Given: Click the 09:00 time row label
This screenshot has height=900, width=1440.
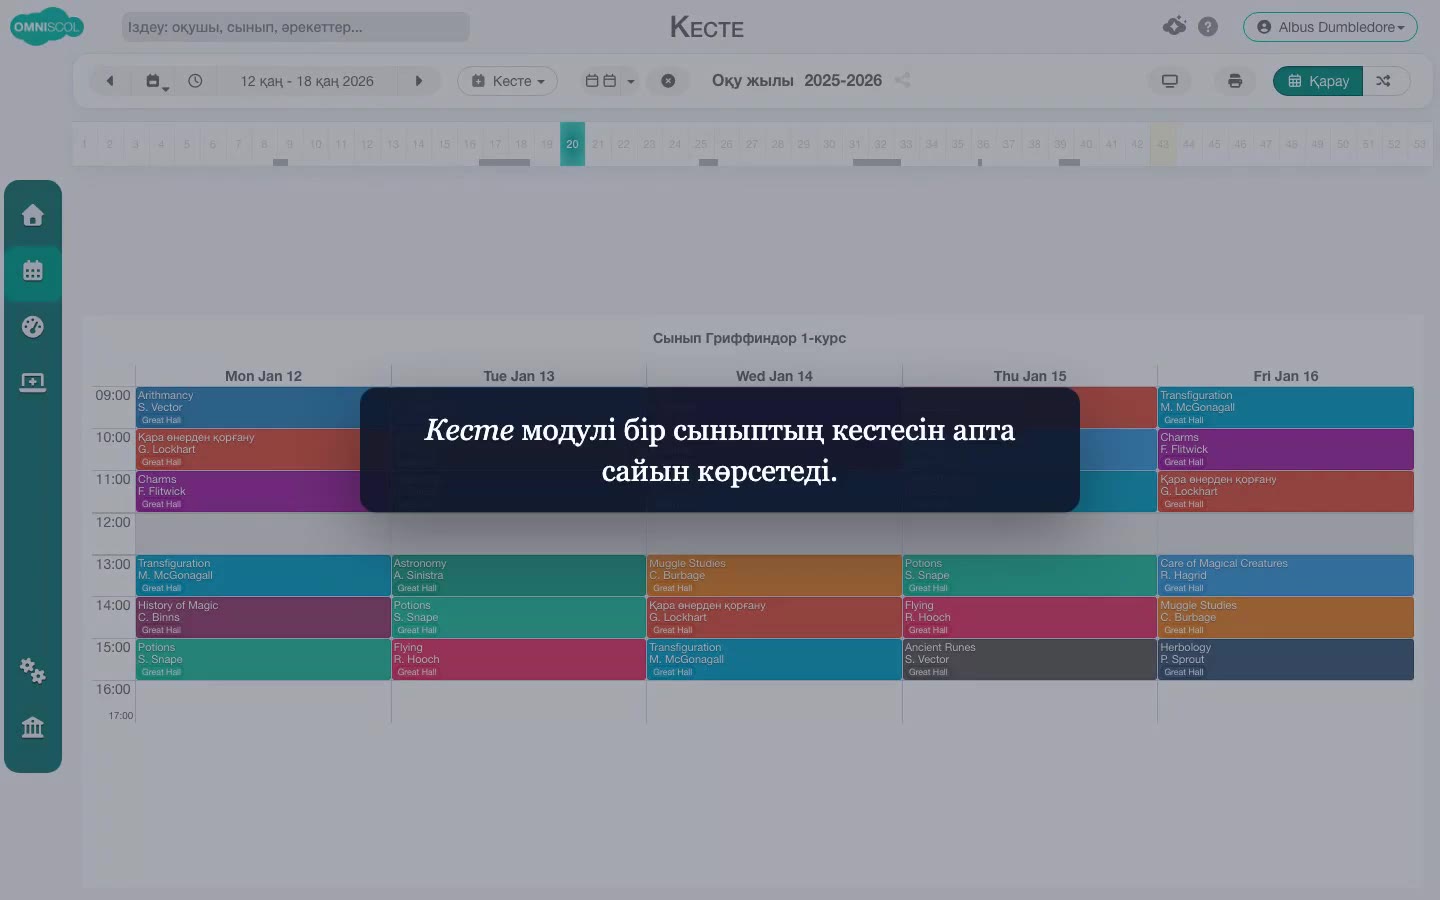Looking at the screenshot, I should 113,395.
